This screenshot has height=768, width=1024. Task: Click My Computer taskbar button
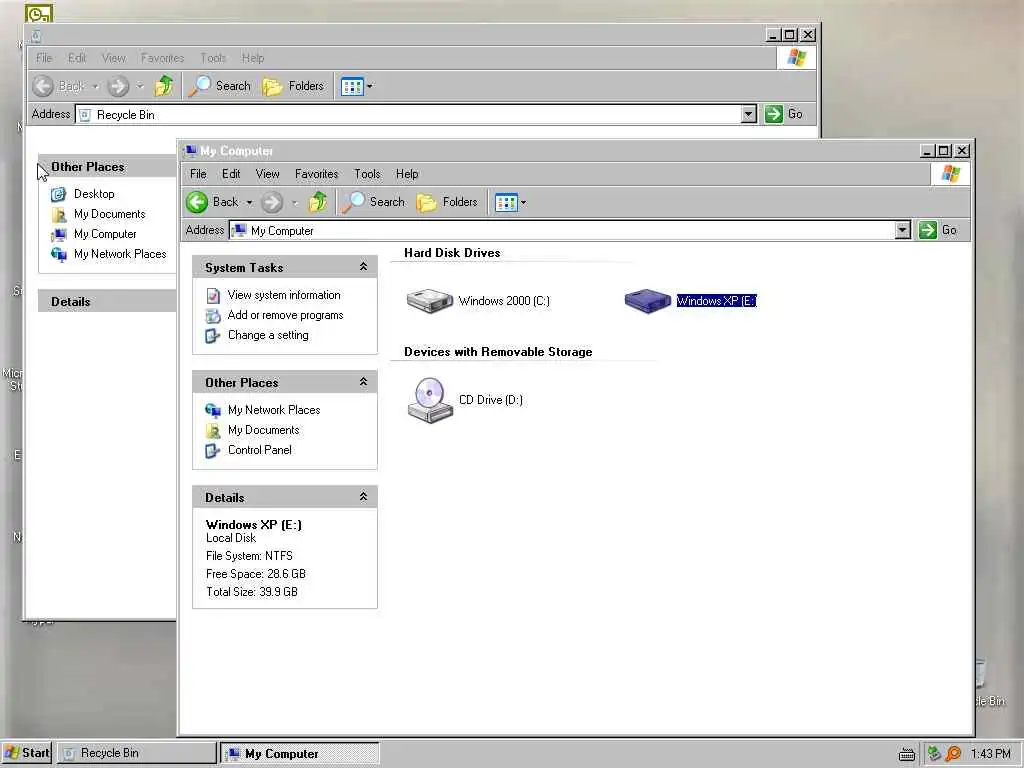(299, 753)
